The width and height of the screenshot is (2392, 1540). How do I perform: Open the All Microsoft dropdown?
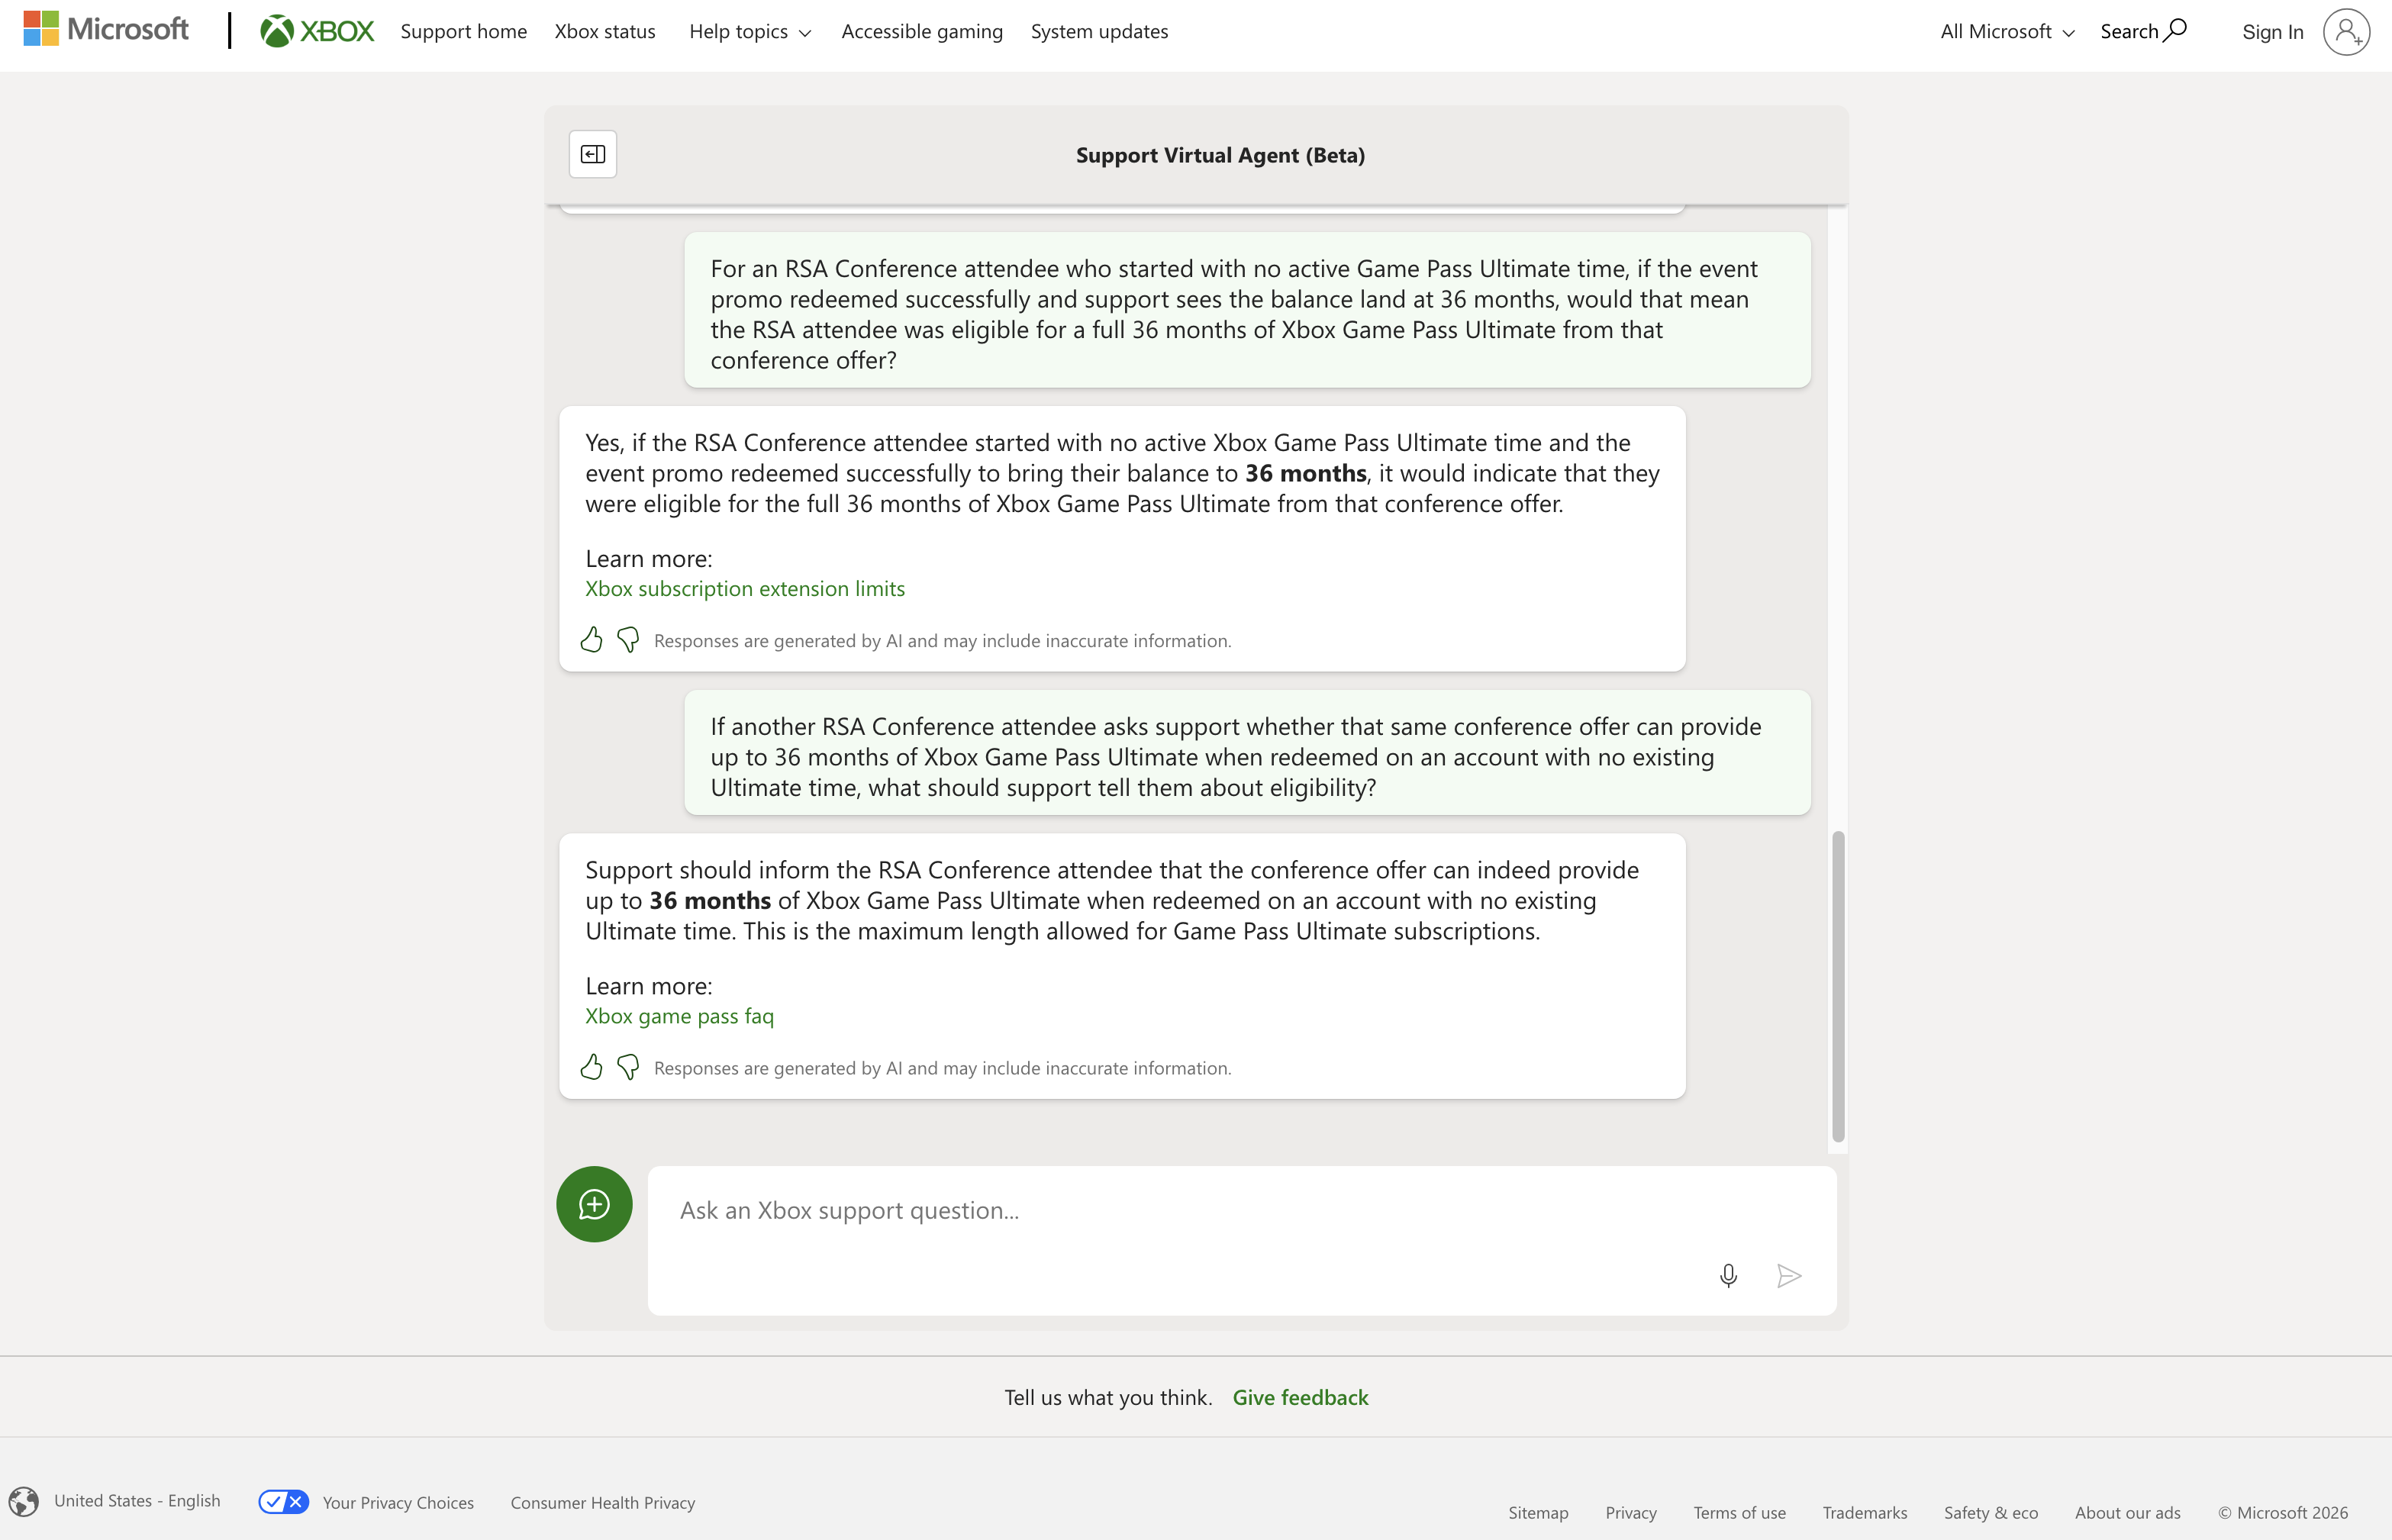pyautogui.click(x=2004, y=31)
